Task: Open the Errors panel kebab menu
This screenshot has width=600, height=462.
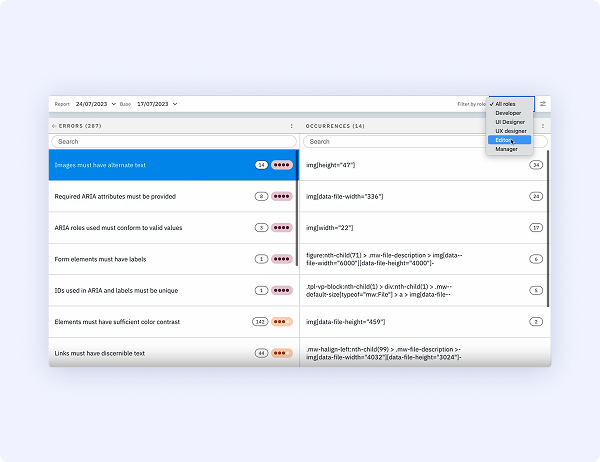Action: 291,126
